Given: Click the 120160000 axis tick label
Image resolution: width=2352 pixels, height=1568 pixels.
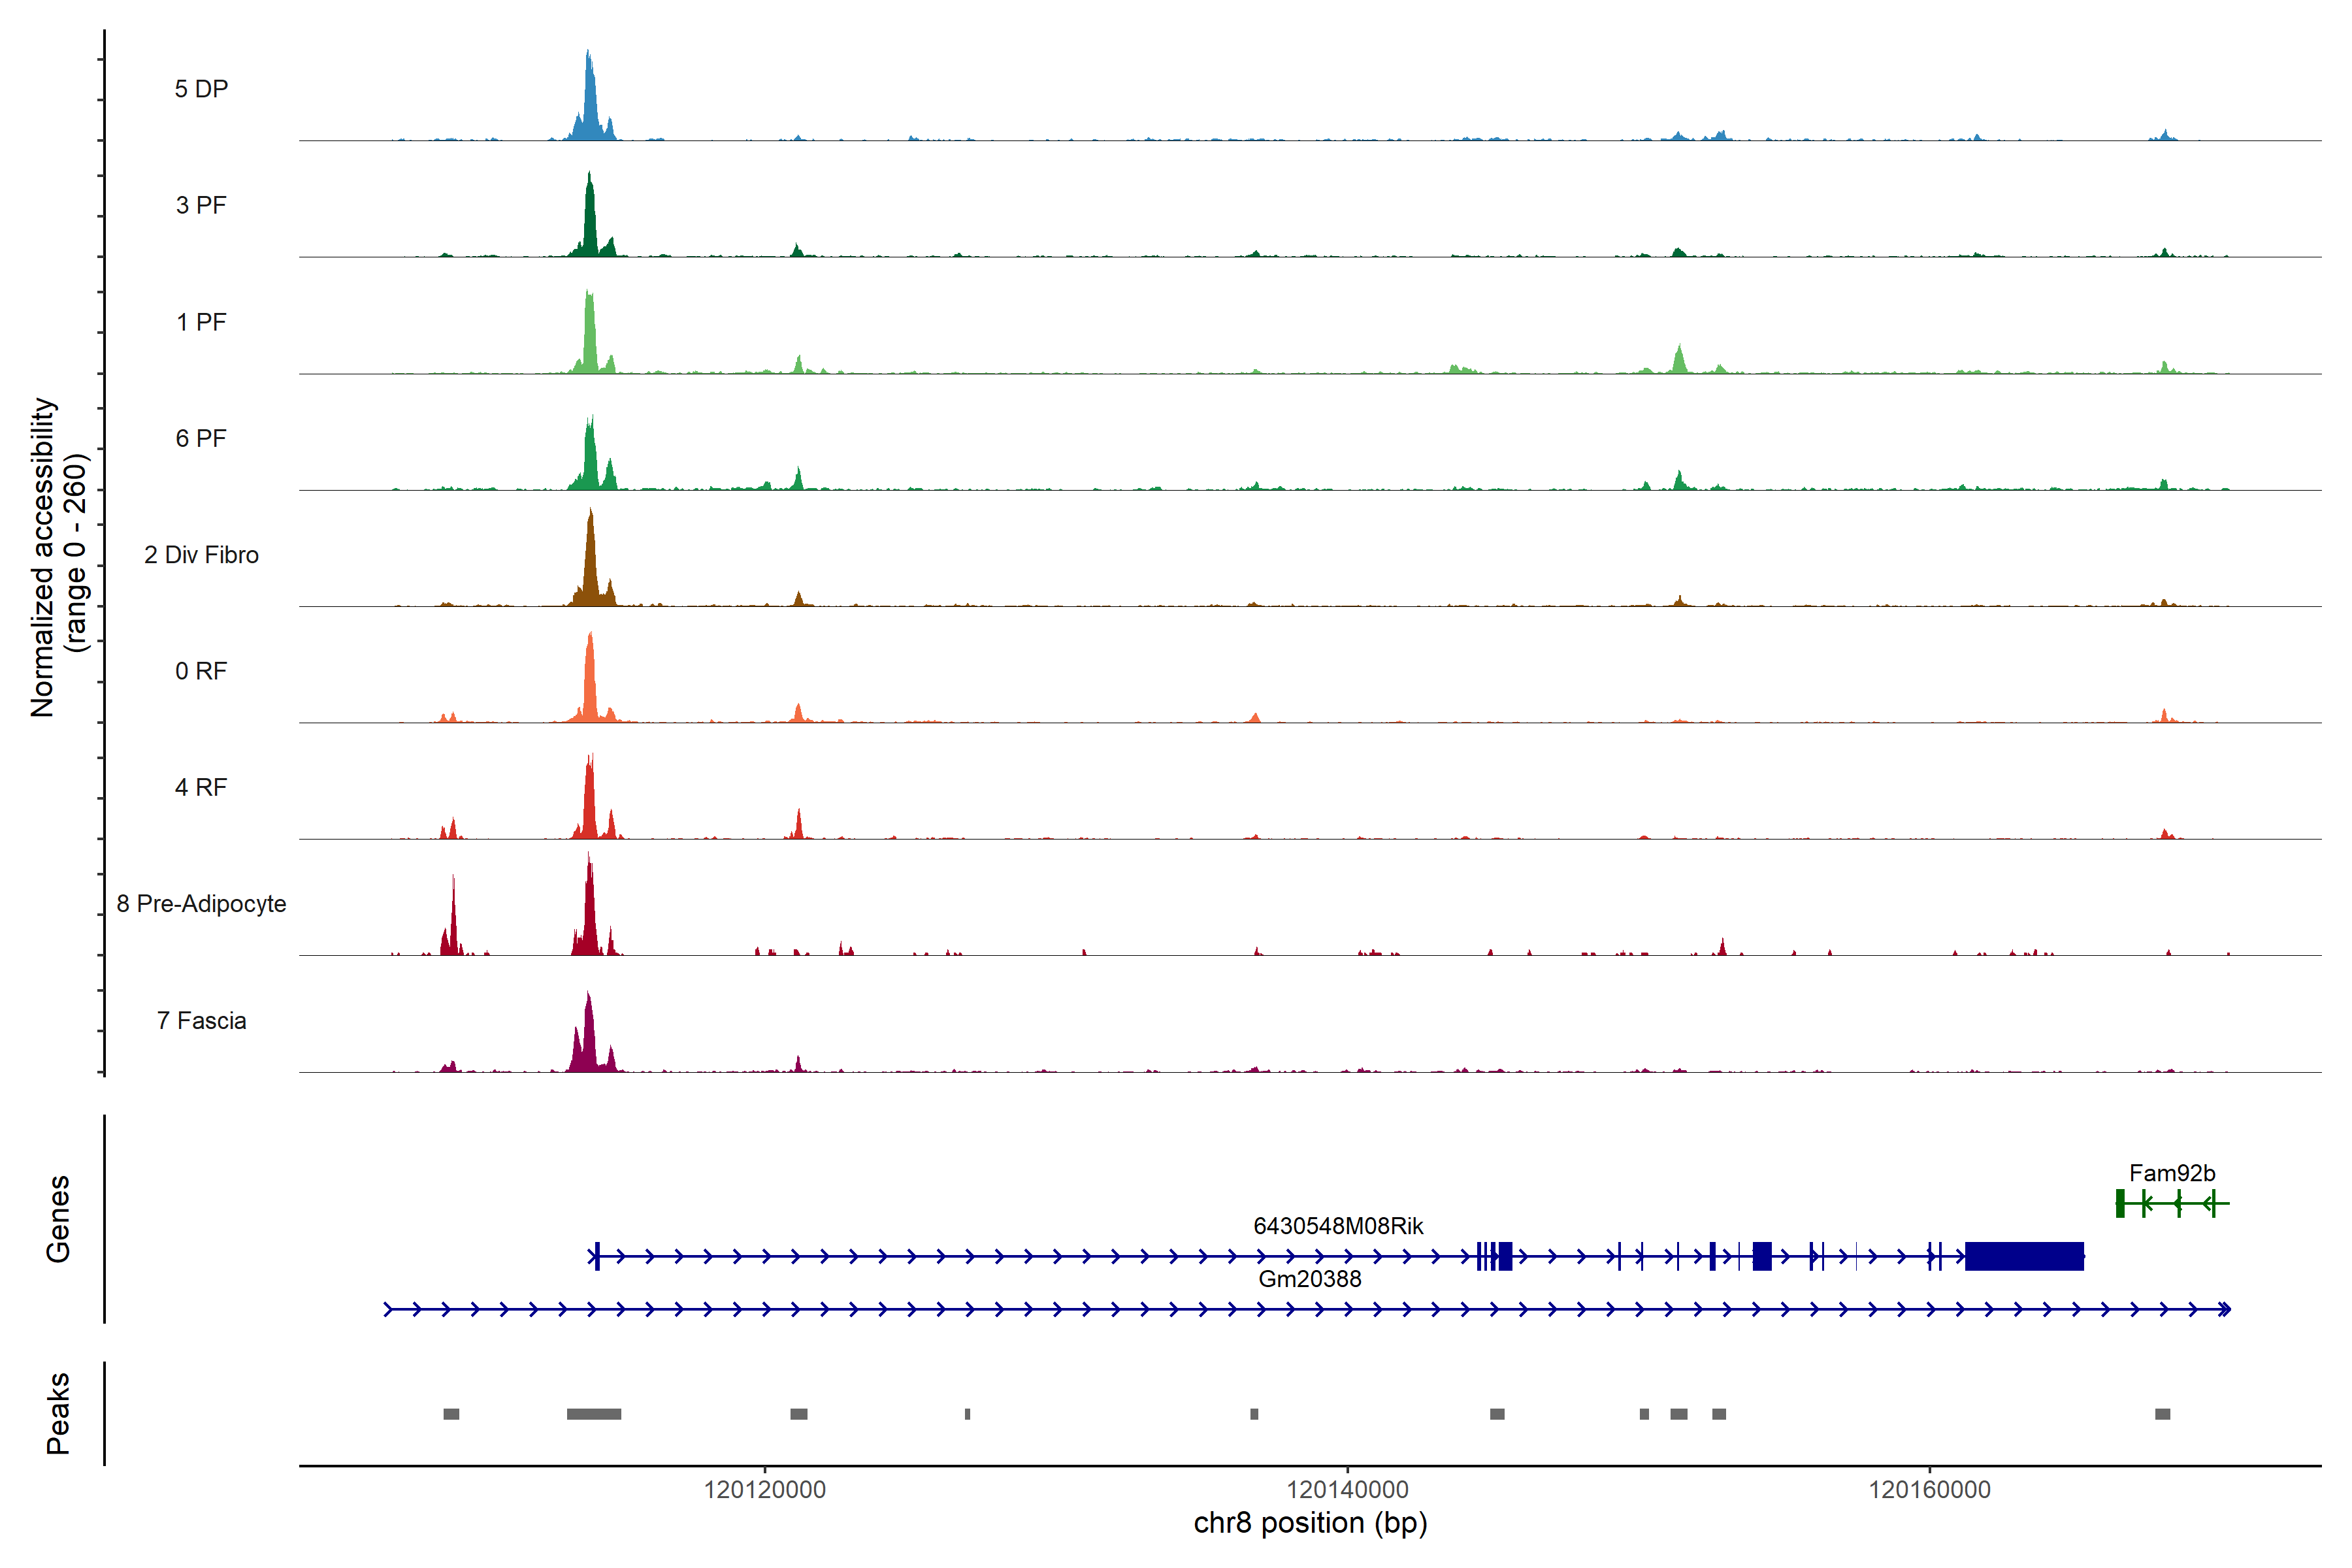Looking at the screenshot, I should click(x=1929, y=1489).
